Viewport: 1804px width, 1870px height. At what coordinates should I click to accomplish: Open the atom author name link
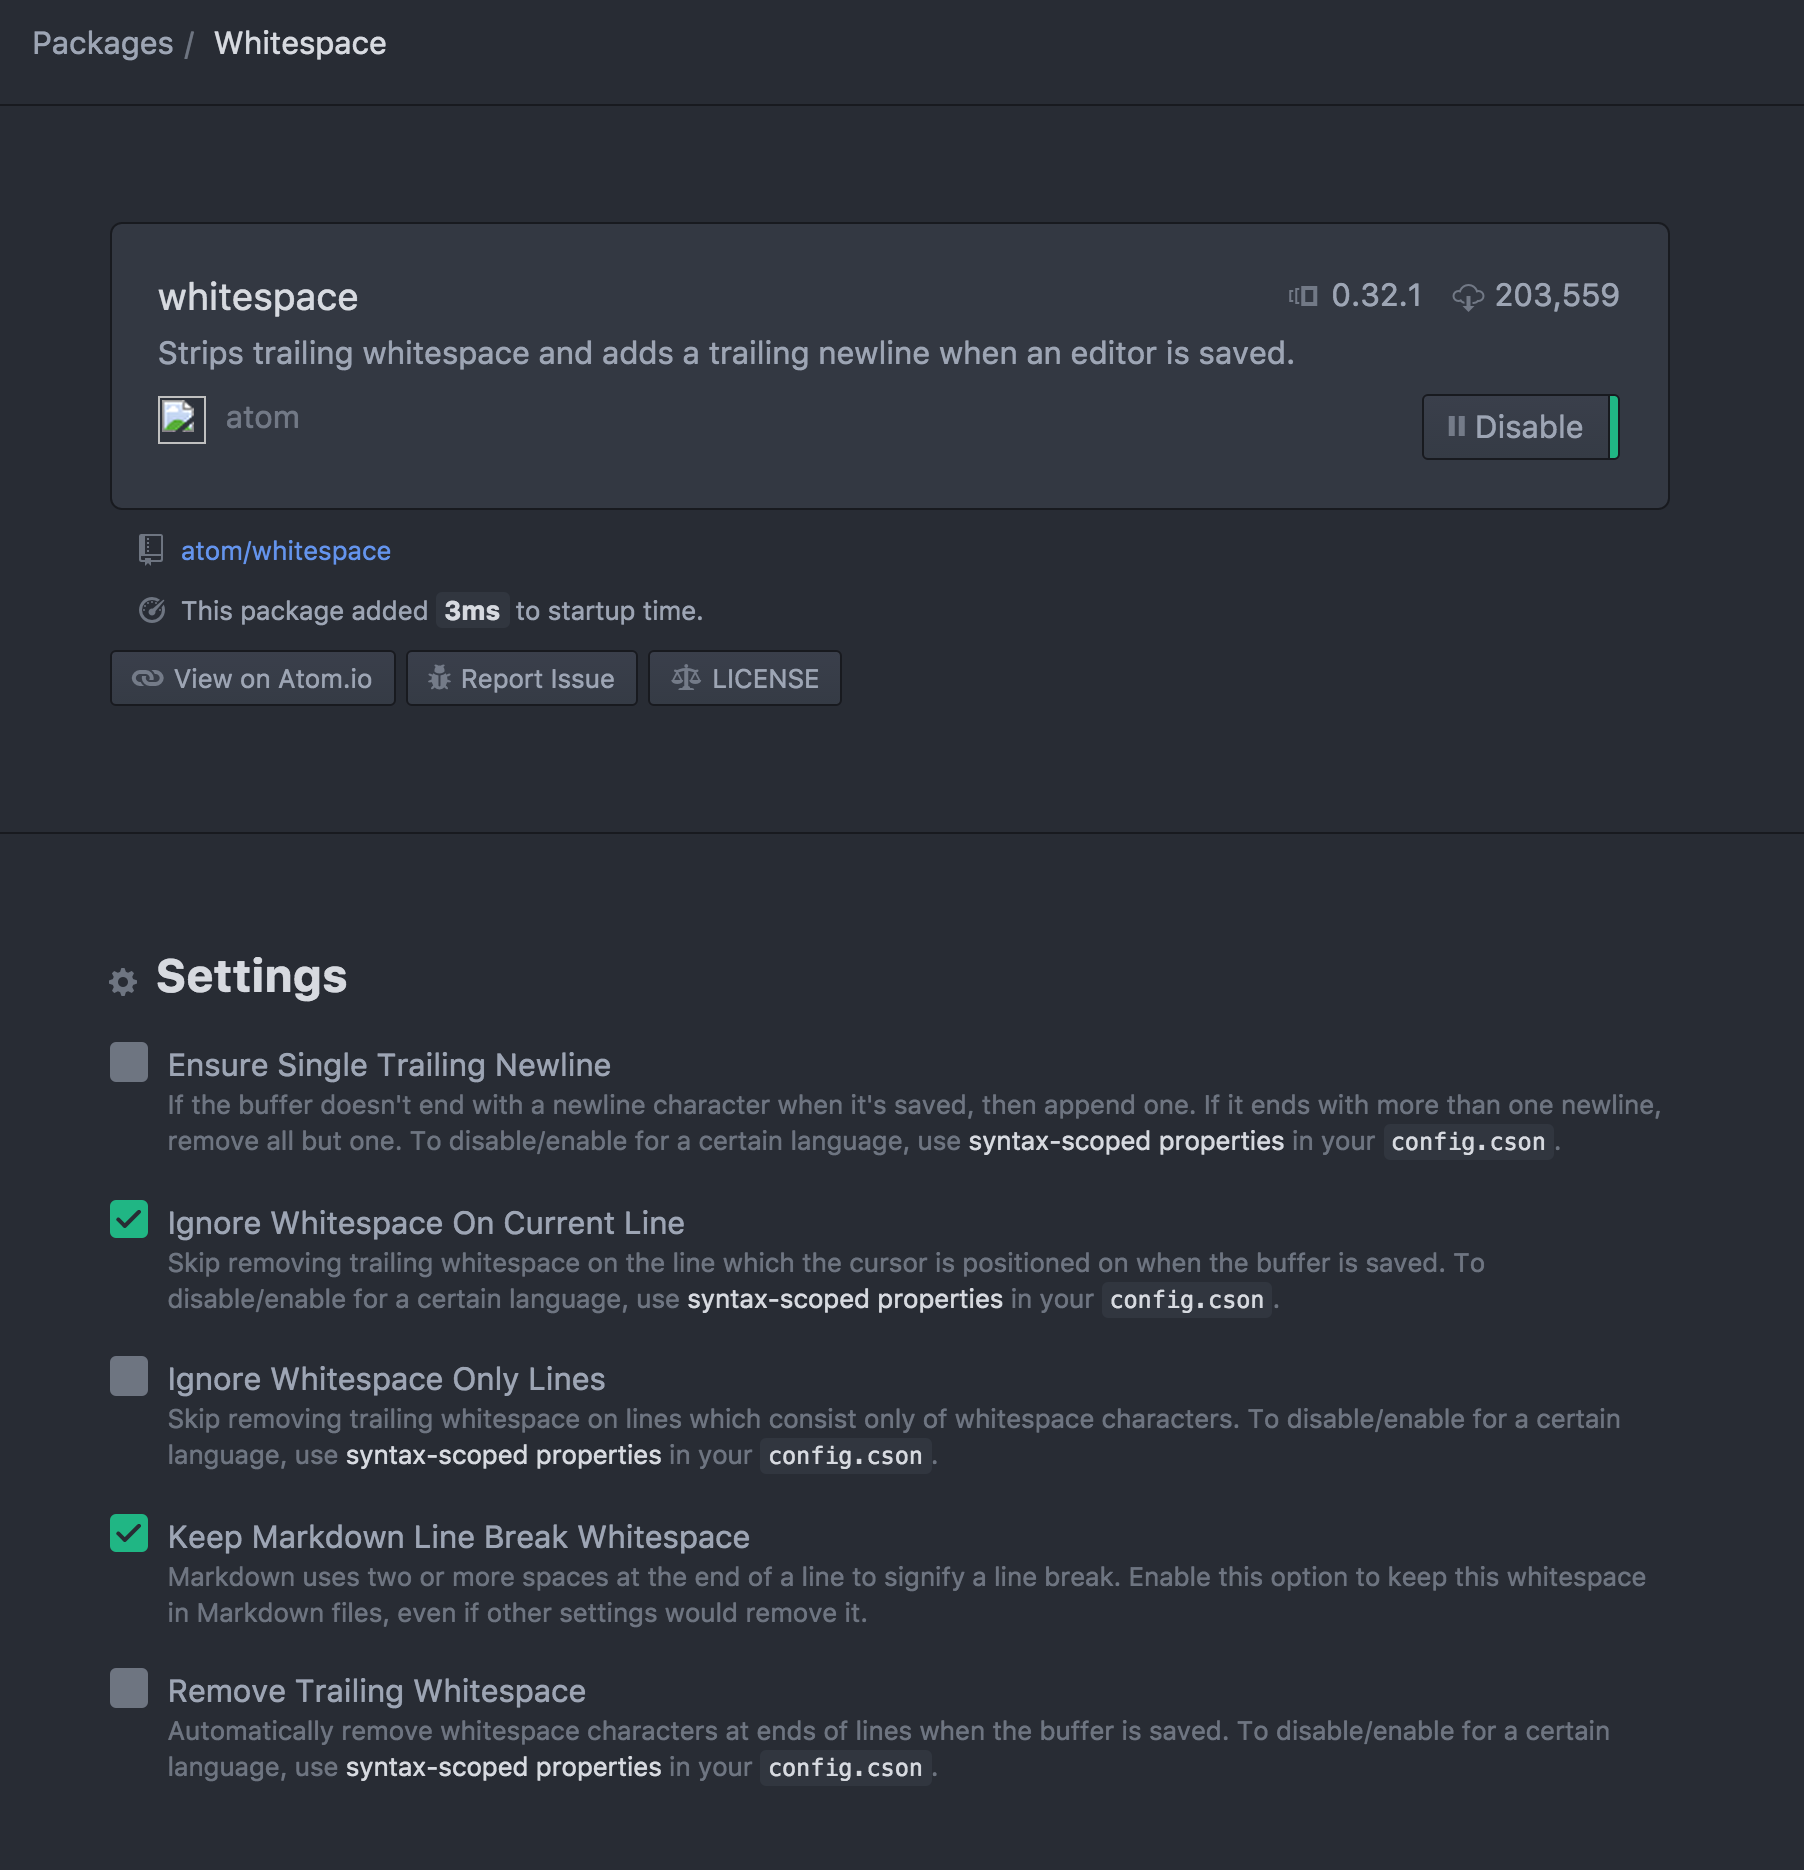262,417
